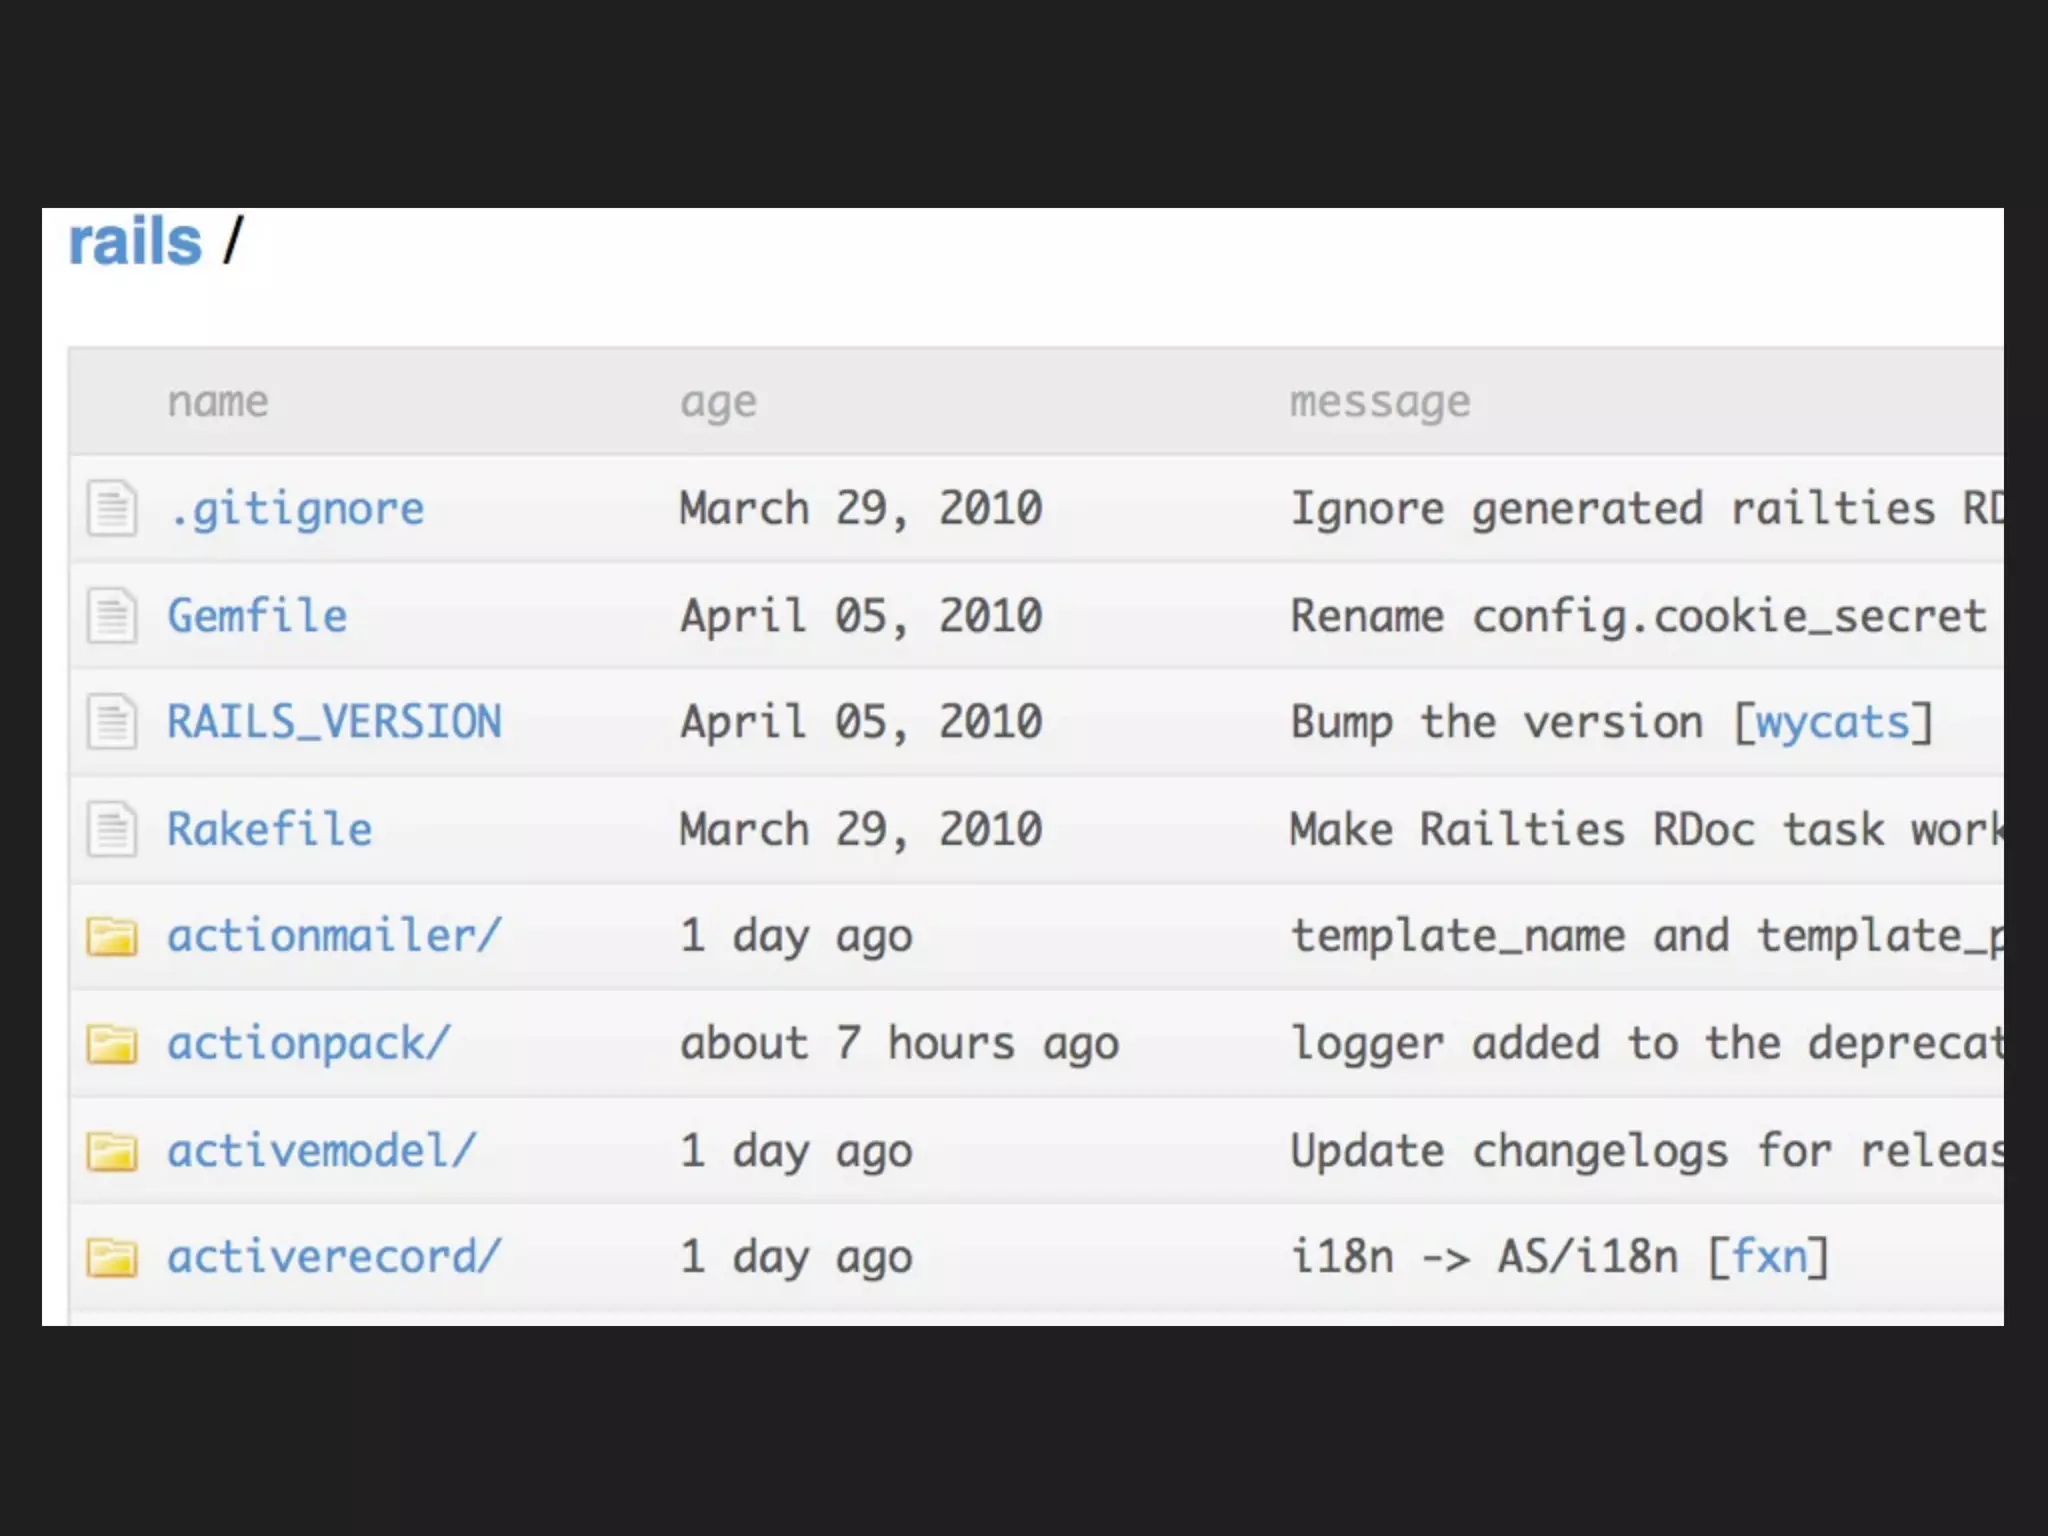The height and width of the screenshot is (1536, 2048).
Task: Click the file icon beside RAILS_VERSION
Action: tap(111, 722)
